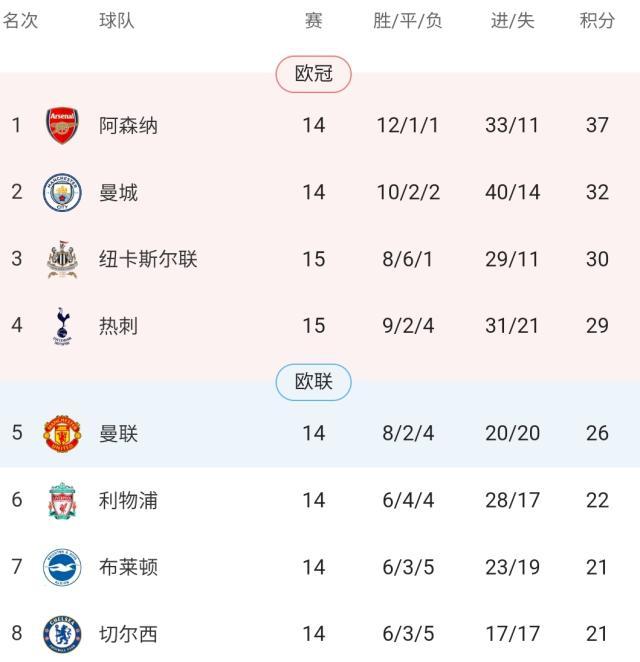Click the Manchester City crest icon
640x662 pixels.
coord(62,192)
